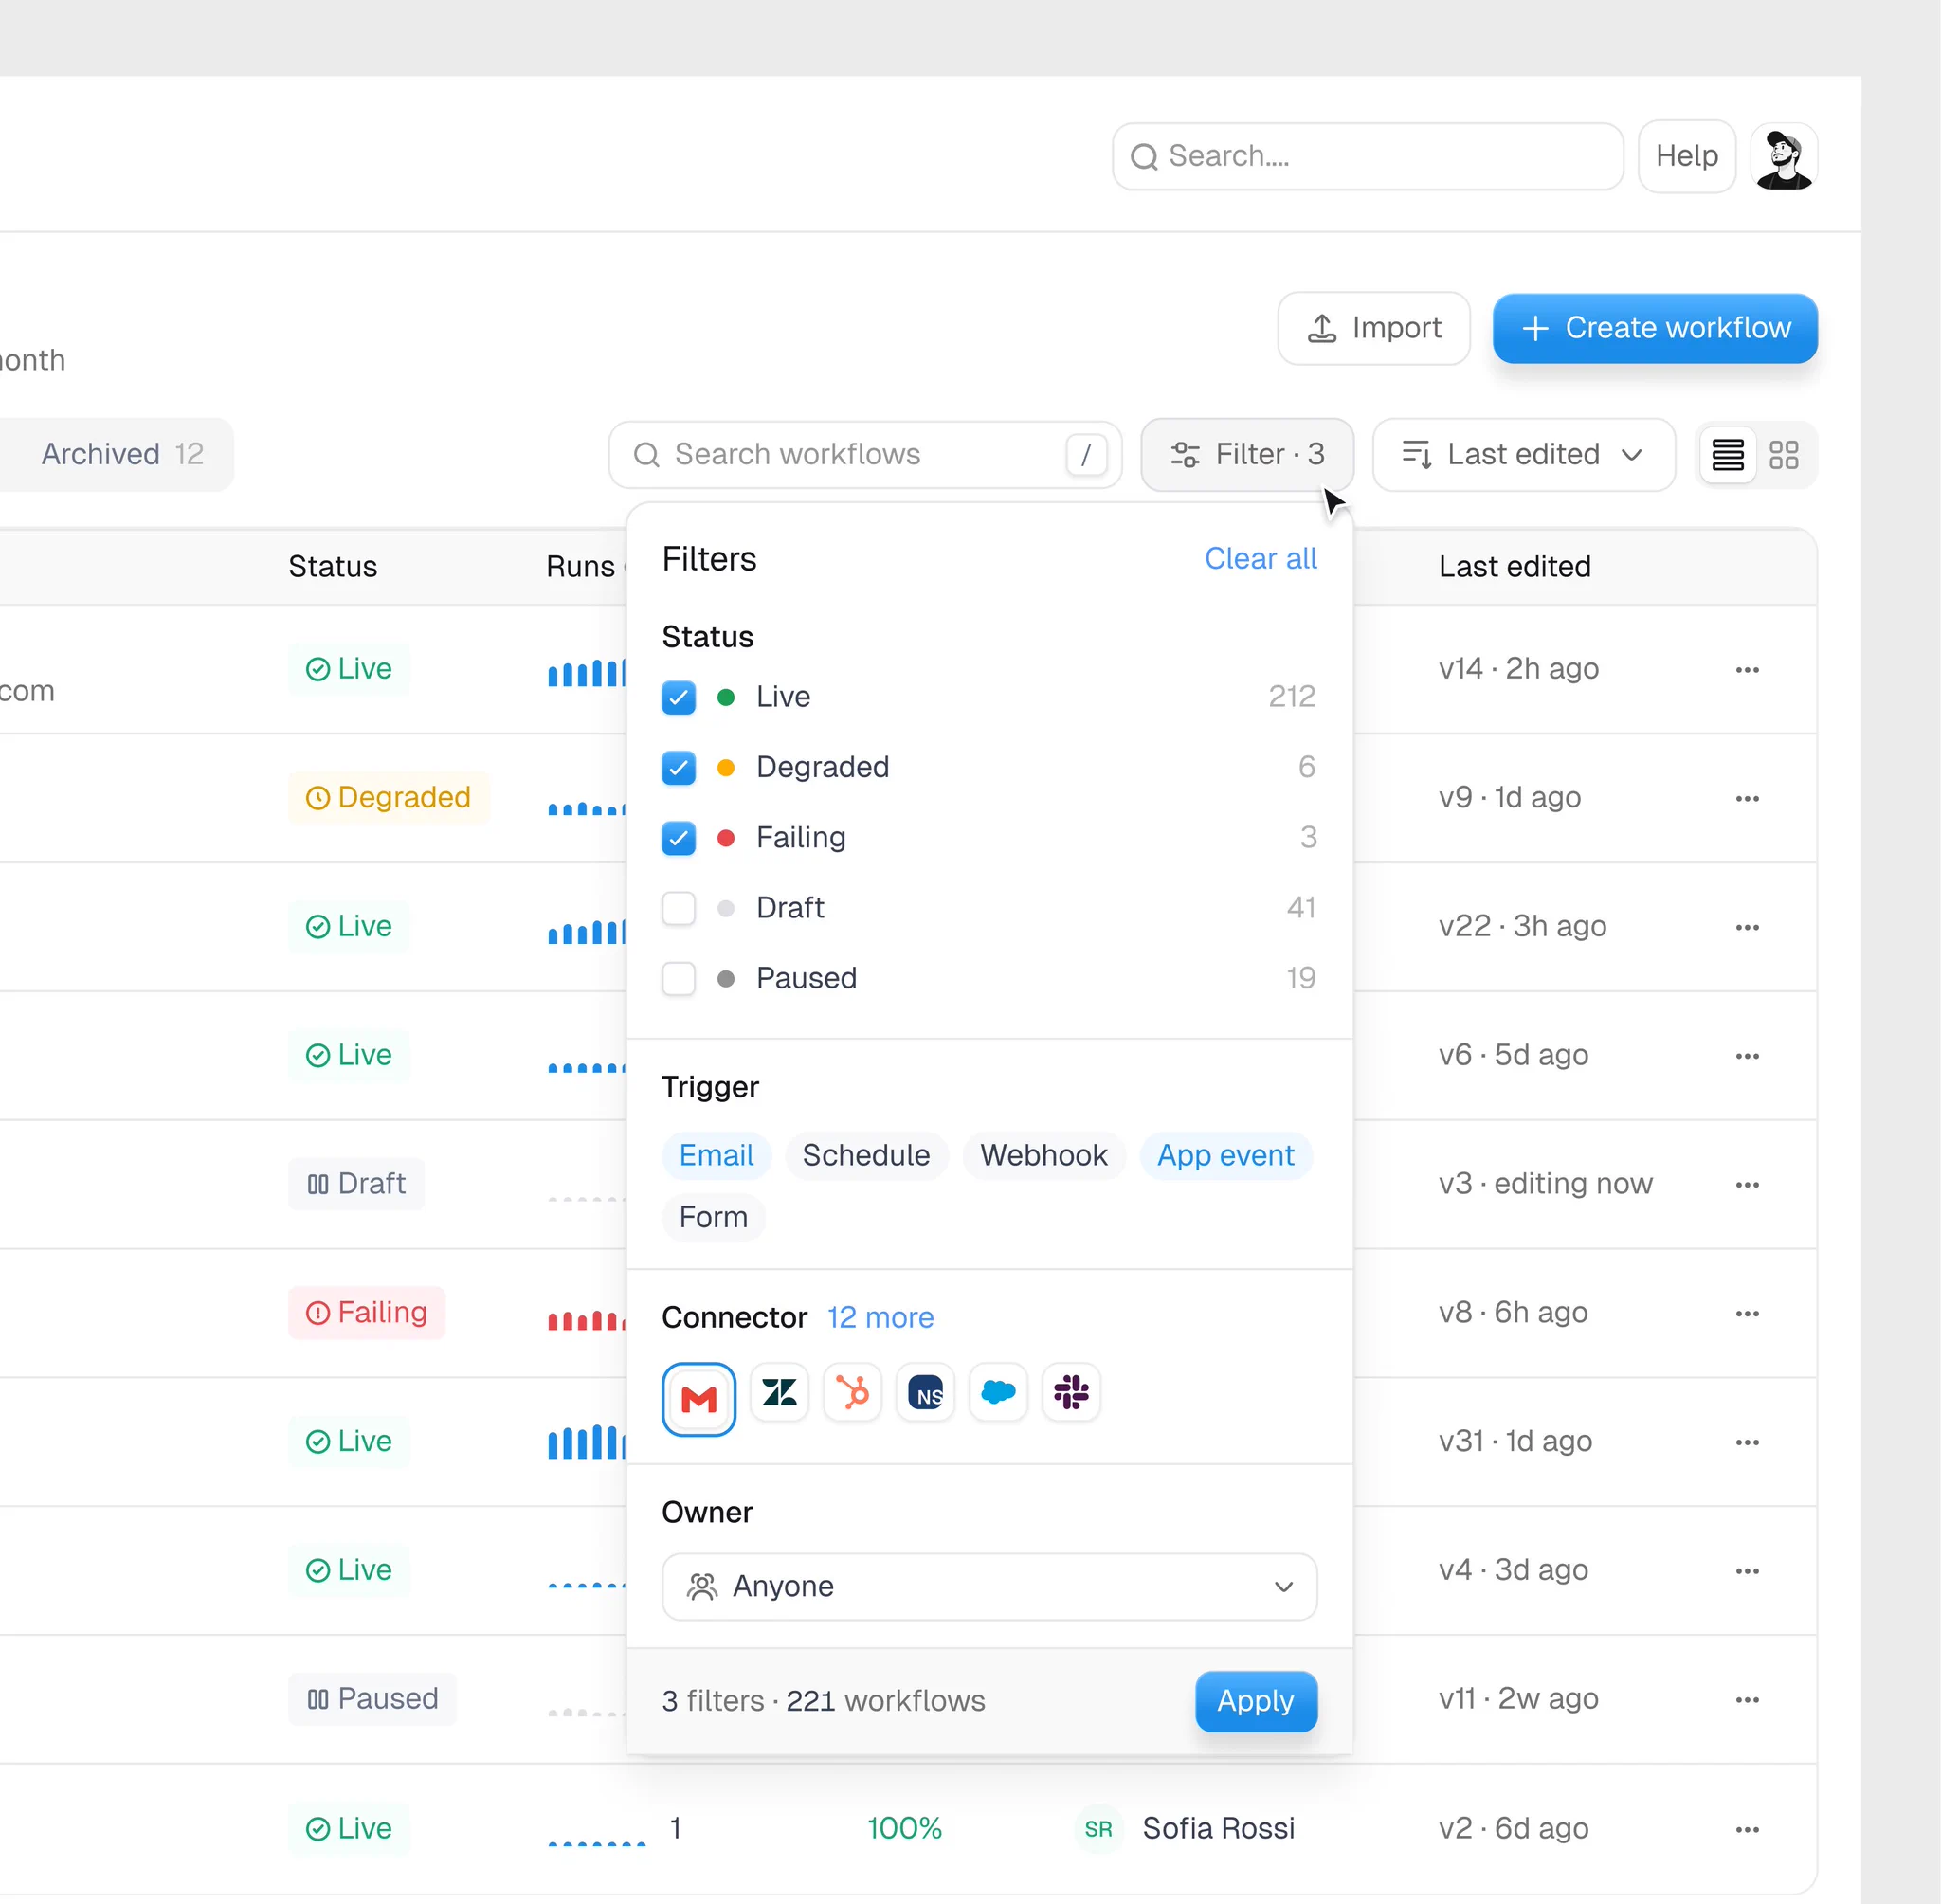This screenshot has width=1941, height=1904.
Task: Select the HubSpot connector icon
Action: tap(852, 1391)
